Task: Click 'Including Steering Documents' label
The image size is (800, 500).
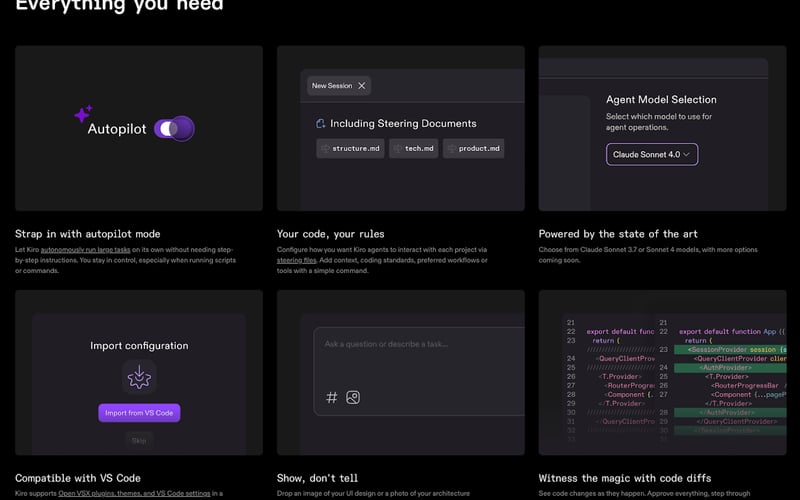Action: click(403, 123)
